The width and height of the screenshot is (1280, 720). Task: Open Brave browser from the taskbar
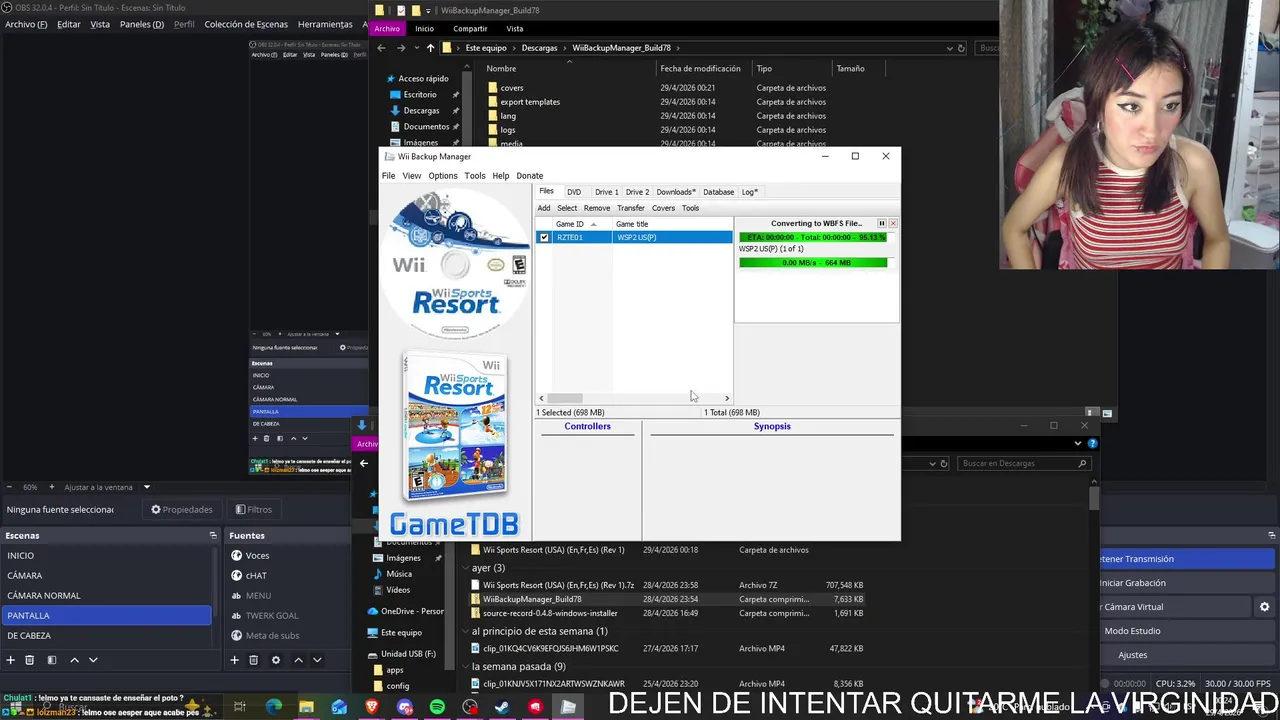[372, 707]
